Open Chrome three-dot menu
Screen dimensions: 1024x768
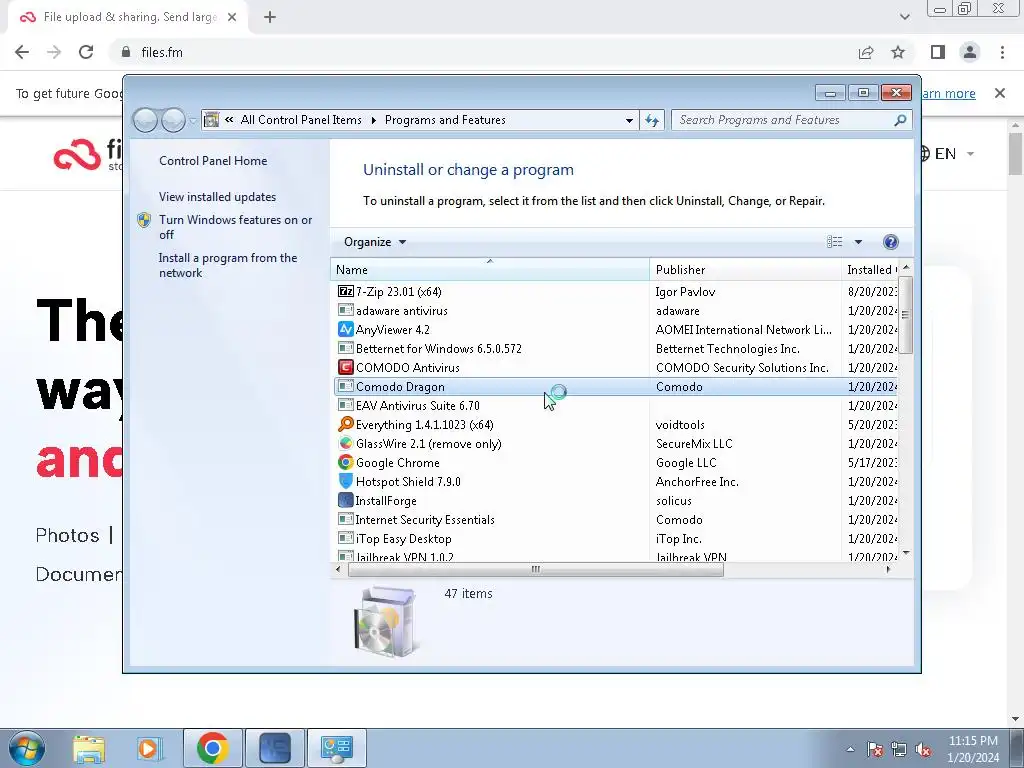(x=1002, y=52)
